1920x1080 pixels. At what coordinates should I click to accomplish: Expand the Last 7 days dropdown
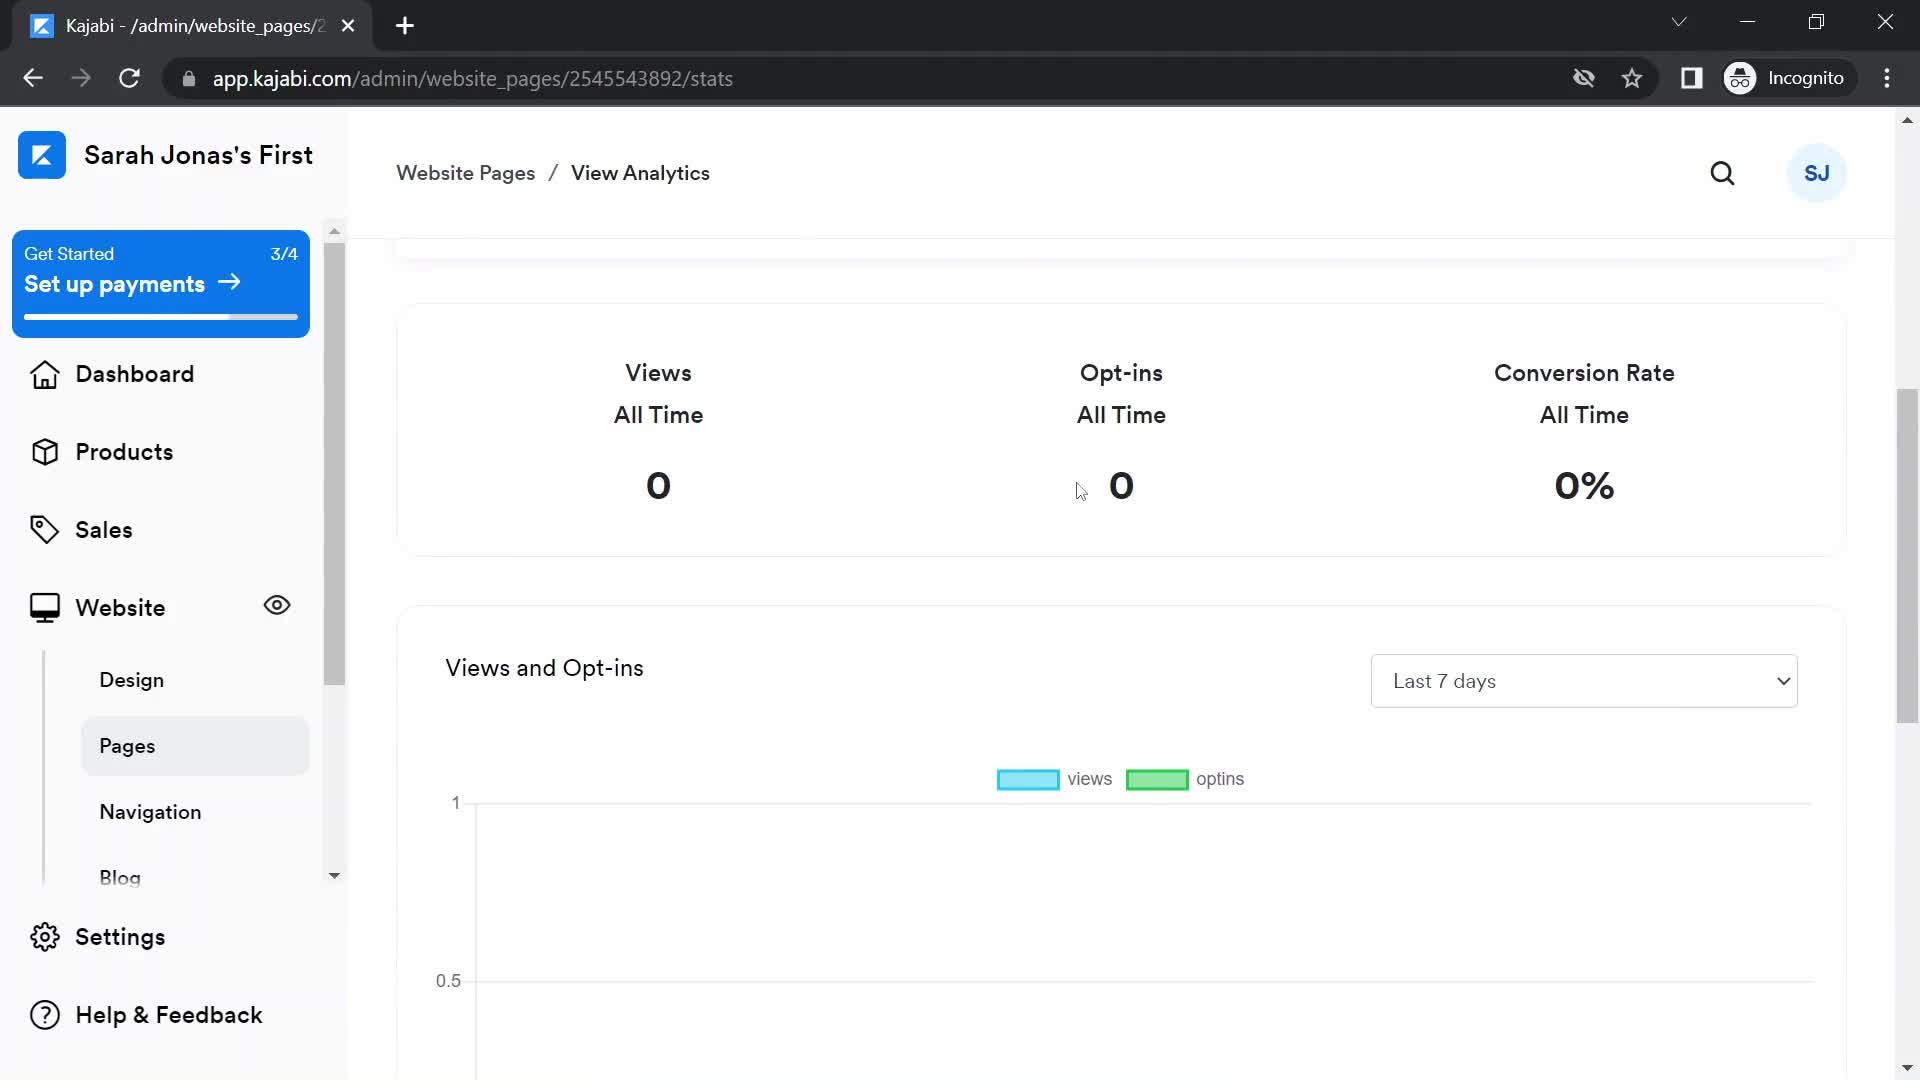(x=1584, y=680)
